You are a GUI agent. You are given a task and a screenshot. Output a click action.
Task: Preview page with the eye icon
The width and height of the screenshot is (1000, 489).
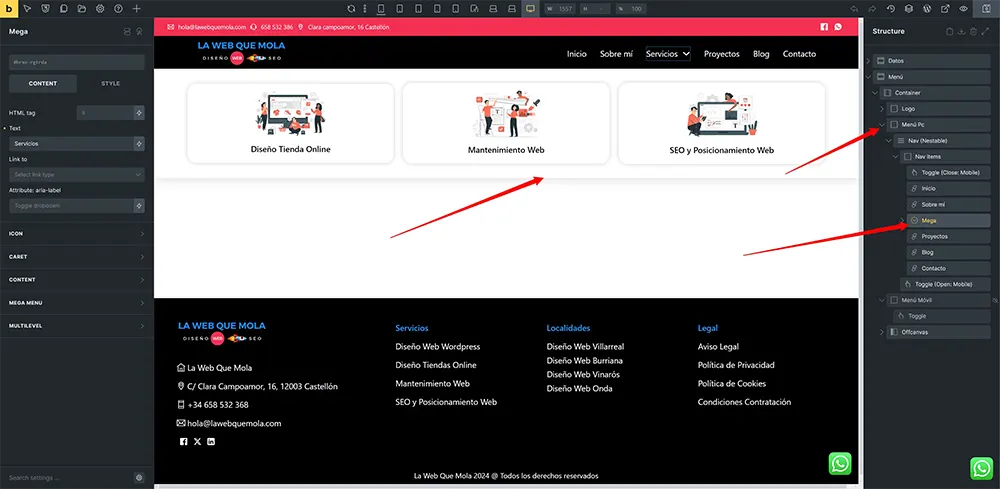pos(964,8)
